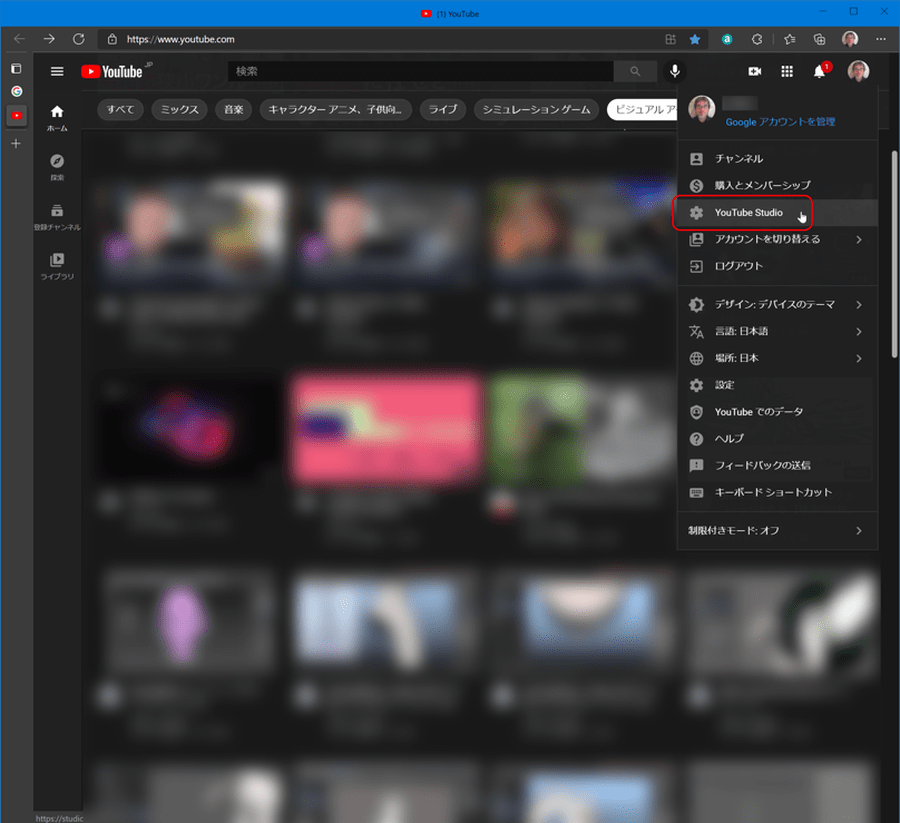Select the 音楽 filter chip
The width and height of the screenshot is (900, 823).
pos(233,110)
